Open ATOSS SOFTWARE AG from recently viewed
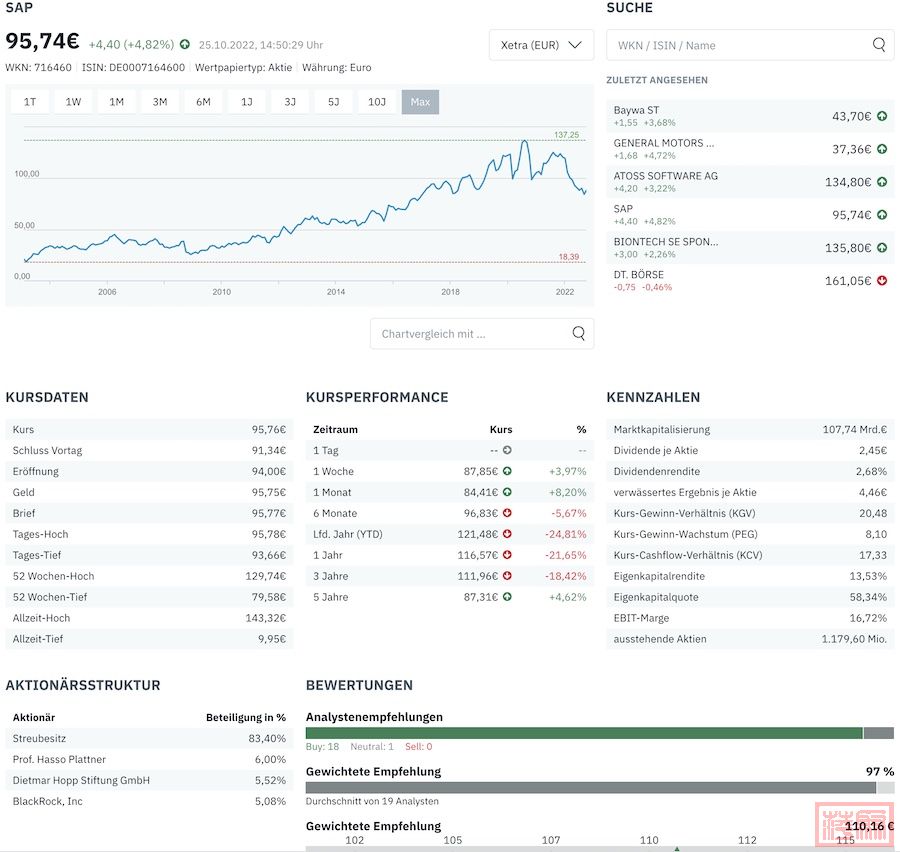900x852 pixels. click(x=750, y=182)
